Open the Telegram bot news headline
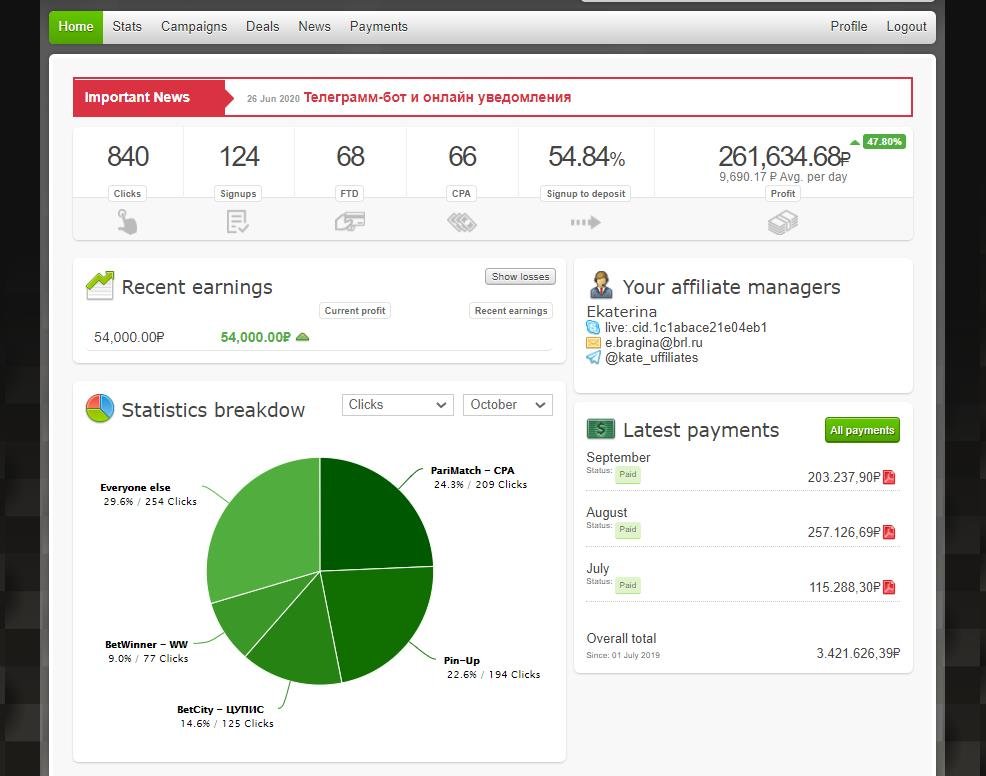Viewport: 986px width, 776px height. (x=437, y=98)
